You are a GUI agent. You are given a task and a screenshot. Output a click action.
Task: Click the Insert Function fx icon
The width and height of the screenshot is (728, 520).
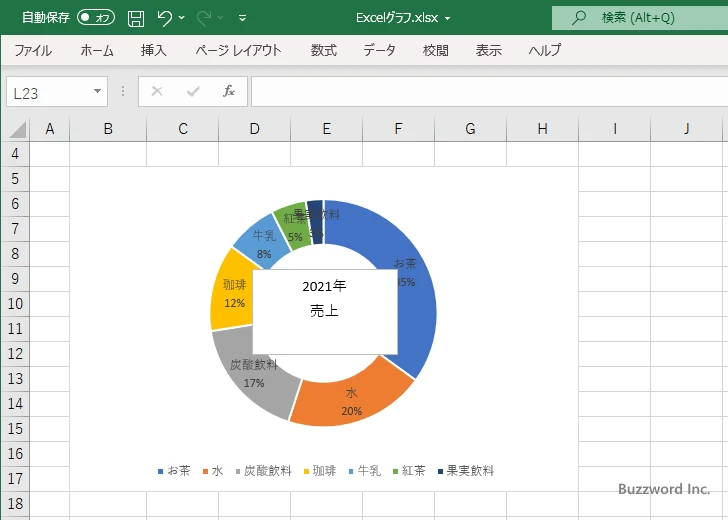229,91
